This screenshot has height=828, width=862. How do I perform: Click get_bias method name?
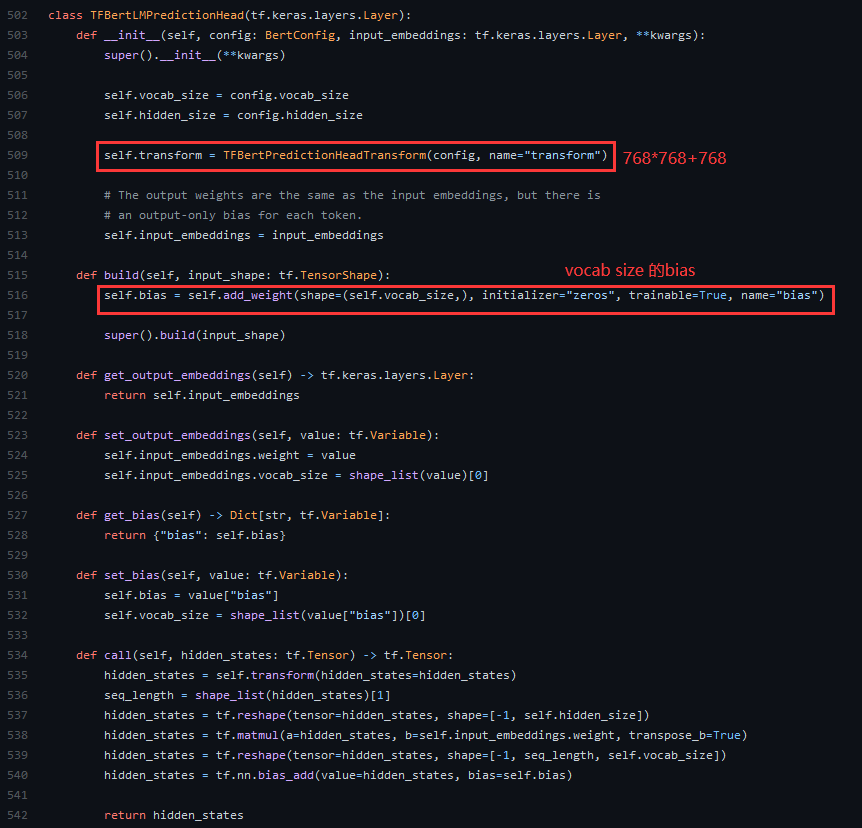132,516
